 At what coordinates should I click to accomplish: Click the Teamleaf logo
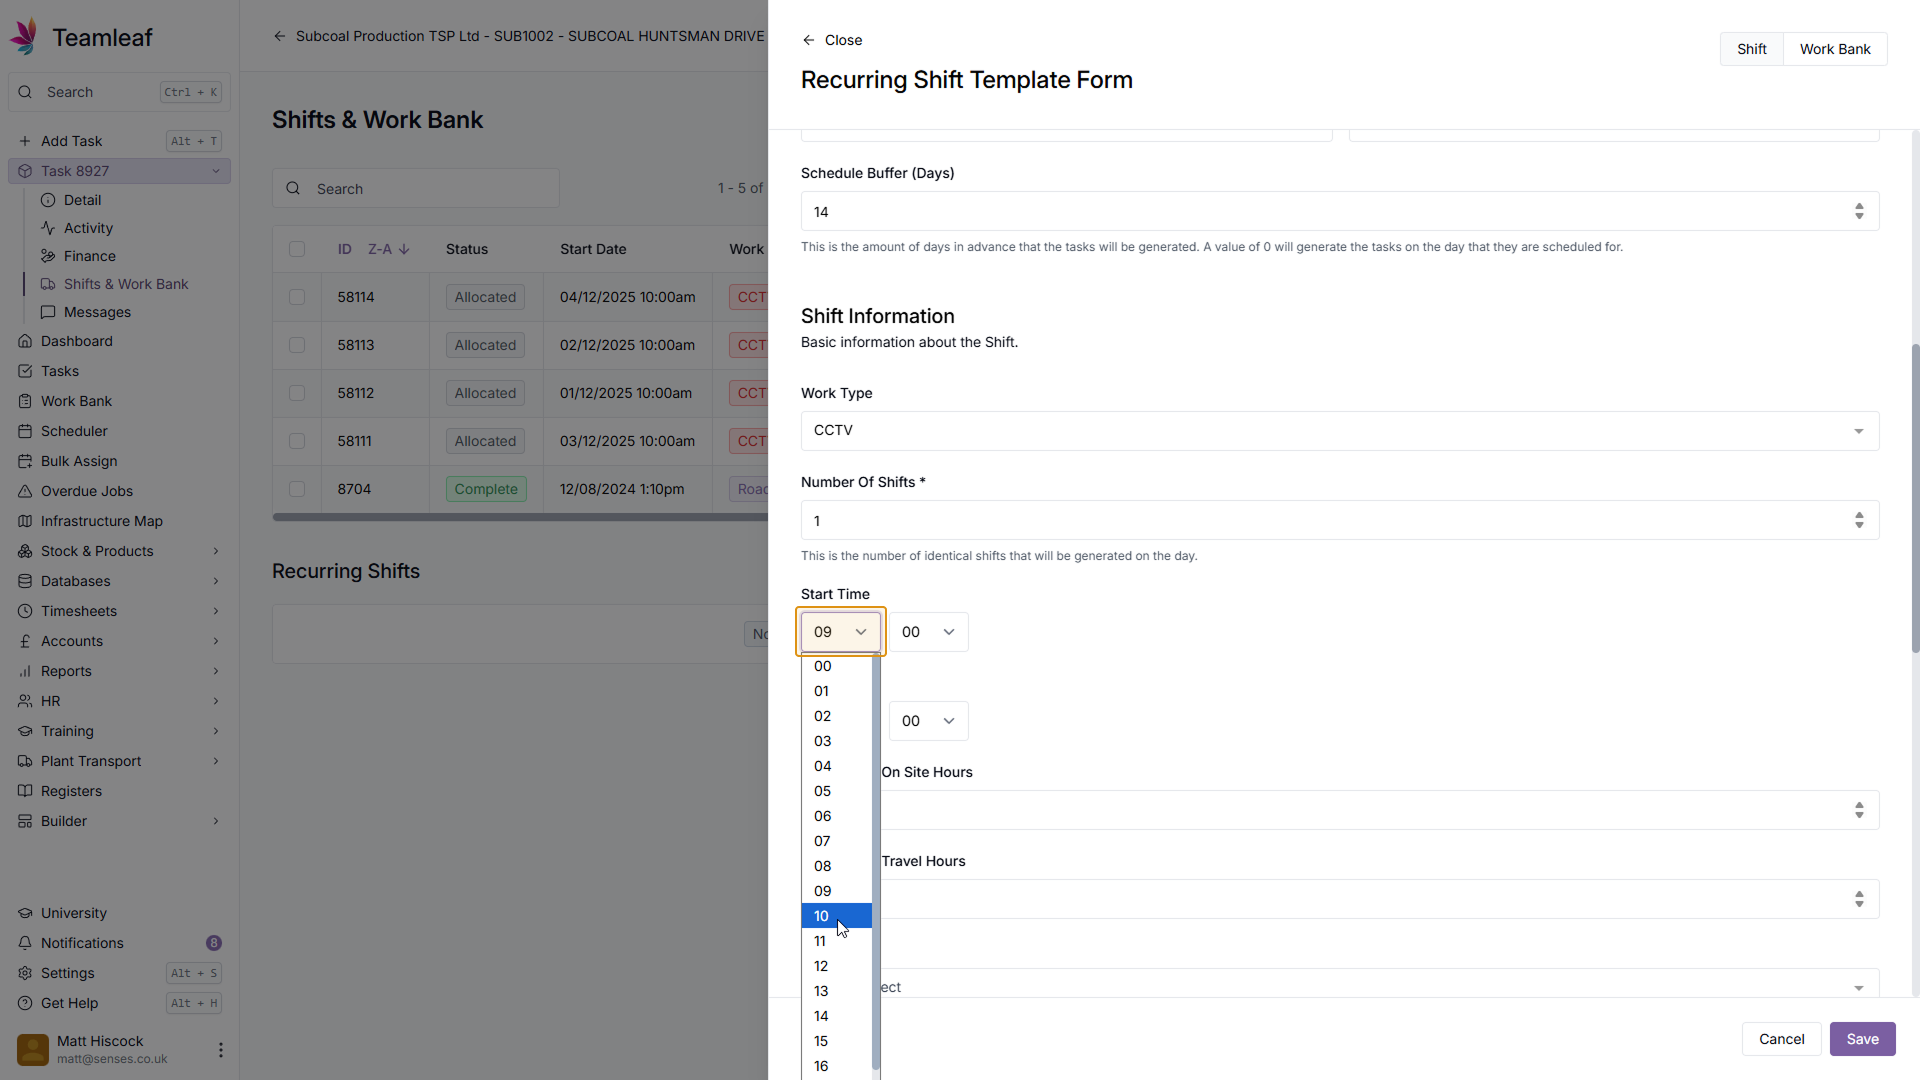click(x=24, y=37)
